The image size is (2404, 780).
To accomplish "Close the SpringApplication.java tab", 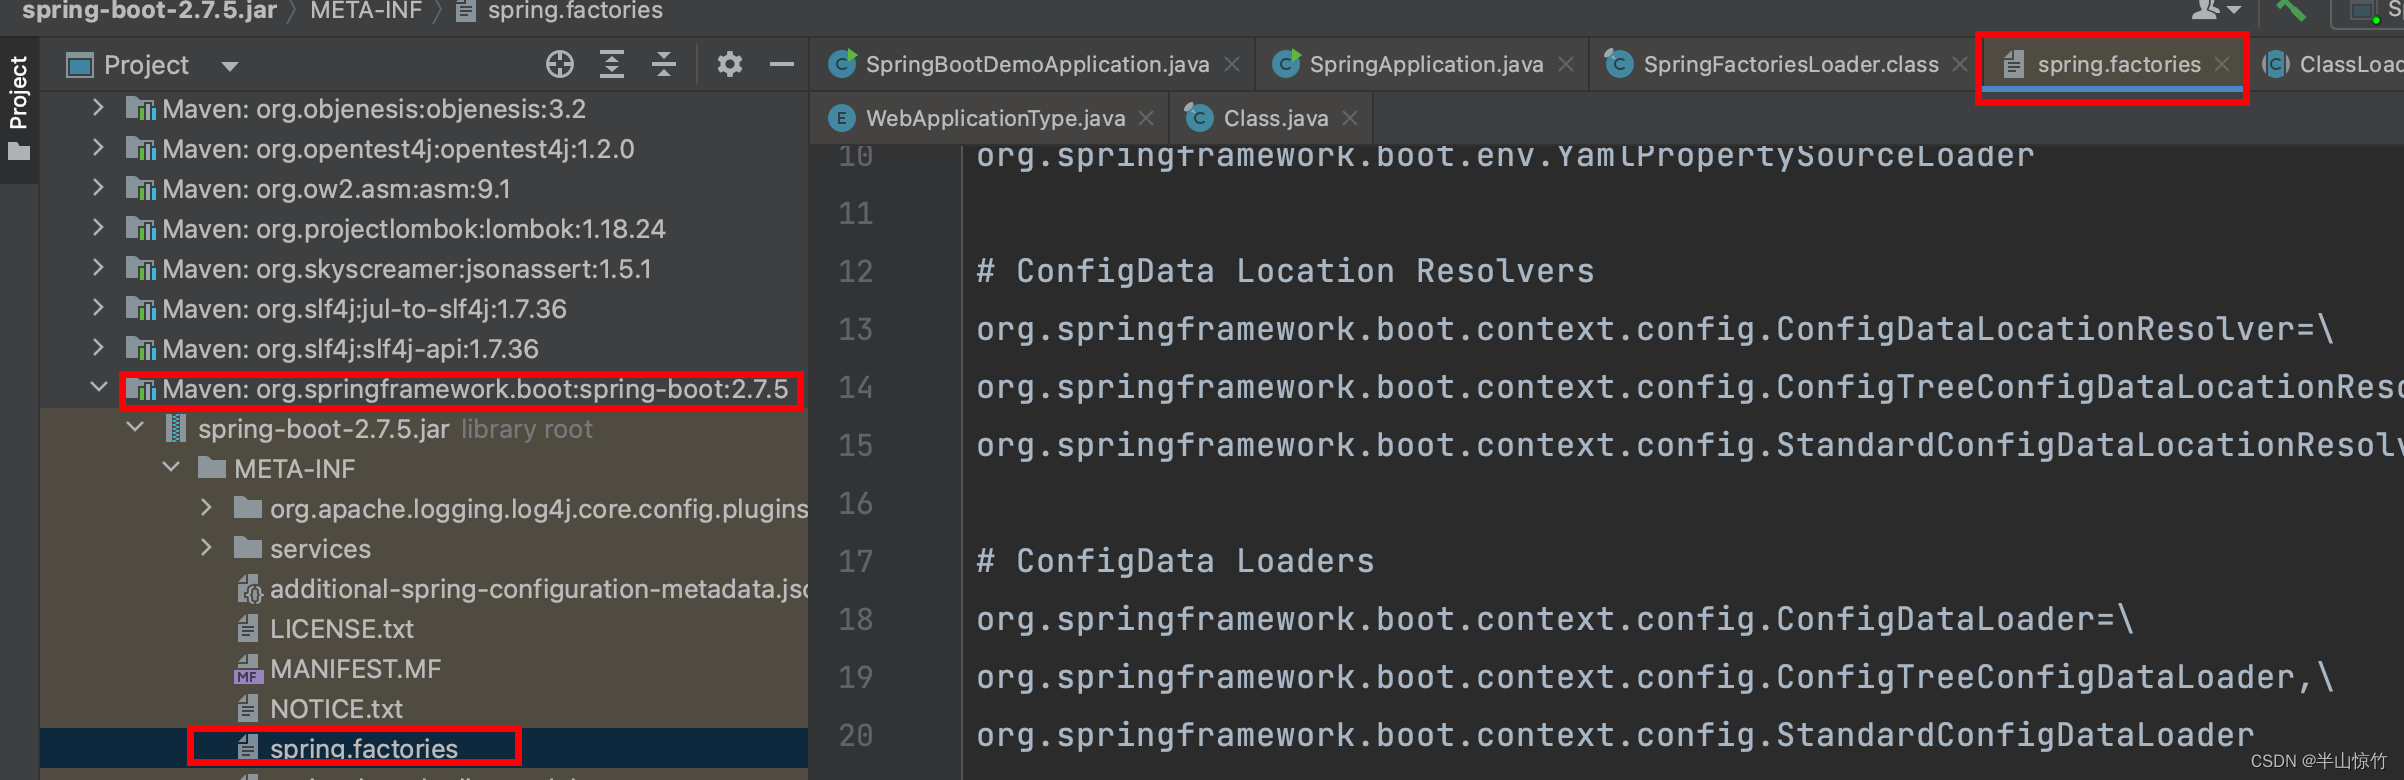I will (x=1566, y=65).
